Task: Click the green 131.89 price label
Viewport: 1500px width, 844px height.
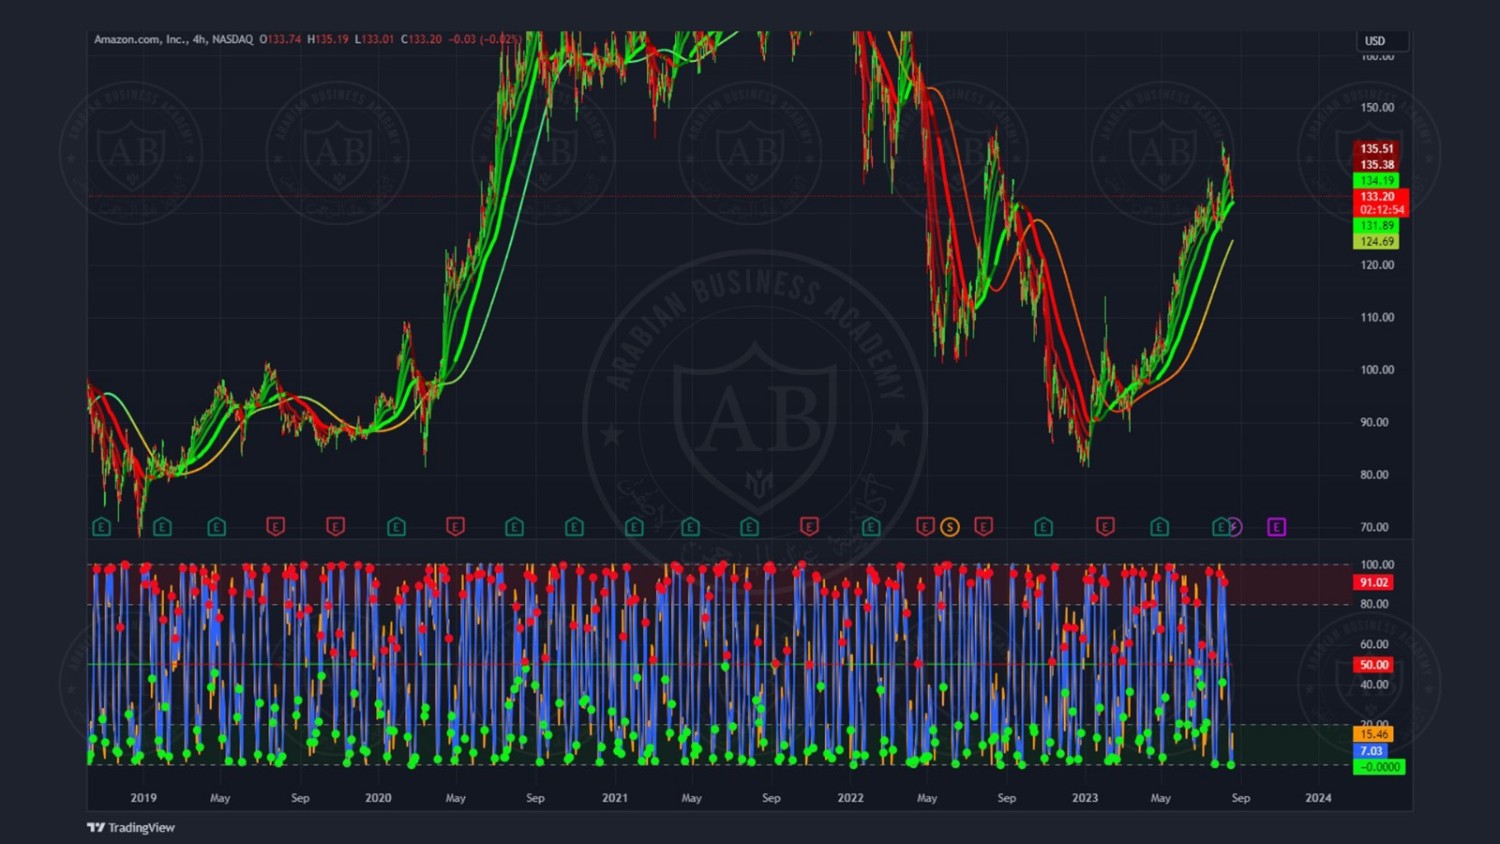Action: pyautogui.click(x=1377, y=226)
